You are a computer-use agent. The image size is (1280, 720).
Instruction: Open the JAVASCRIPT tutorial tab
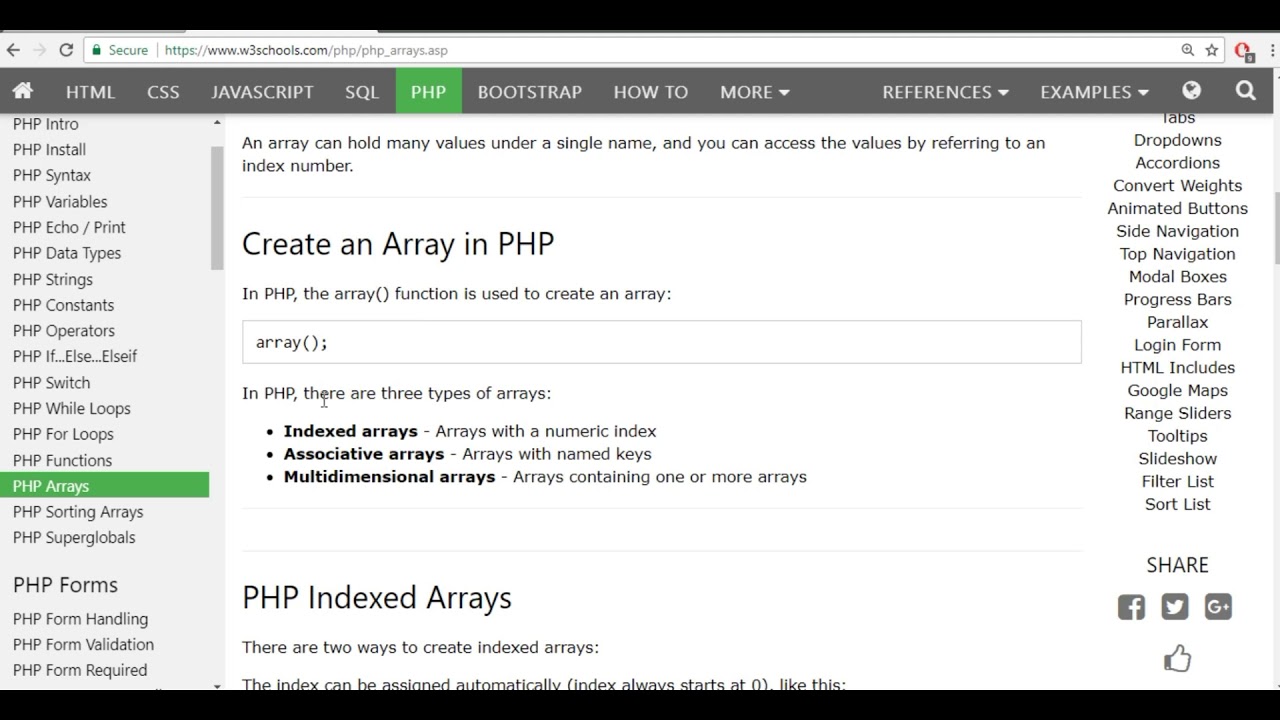click(x=262, y=91)
